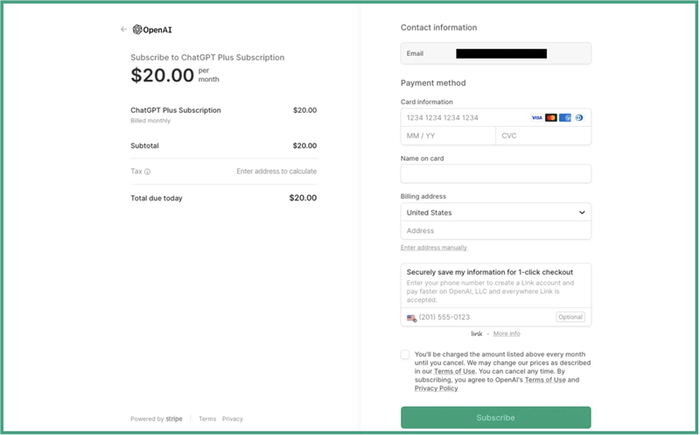The height and width of the screenshot is (435, 700).
Task: Click the card number field
Action: [x=460, y=118]
